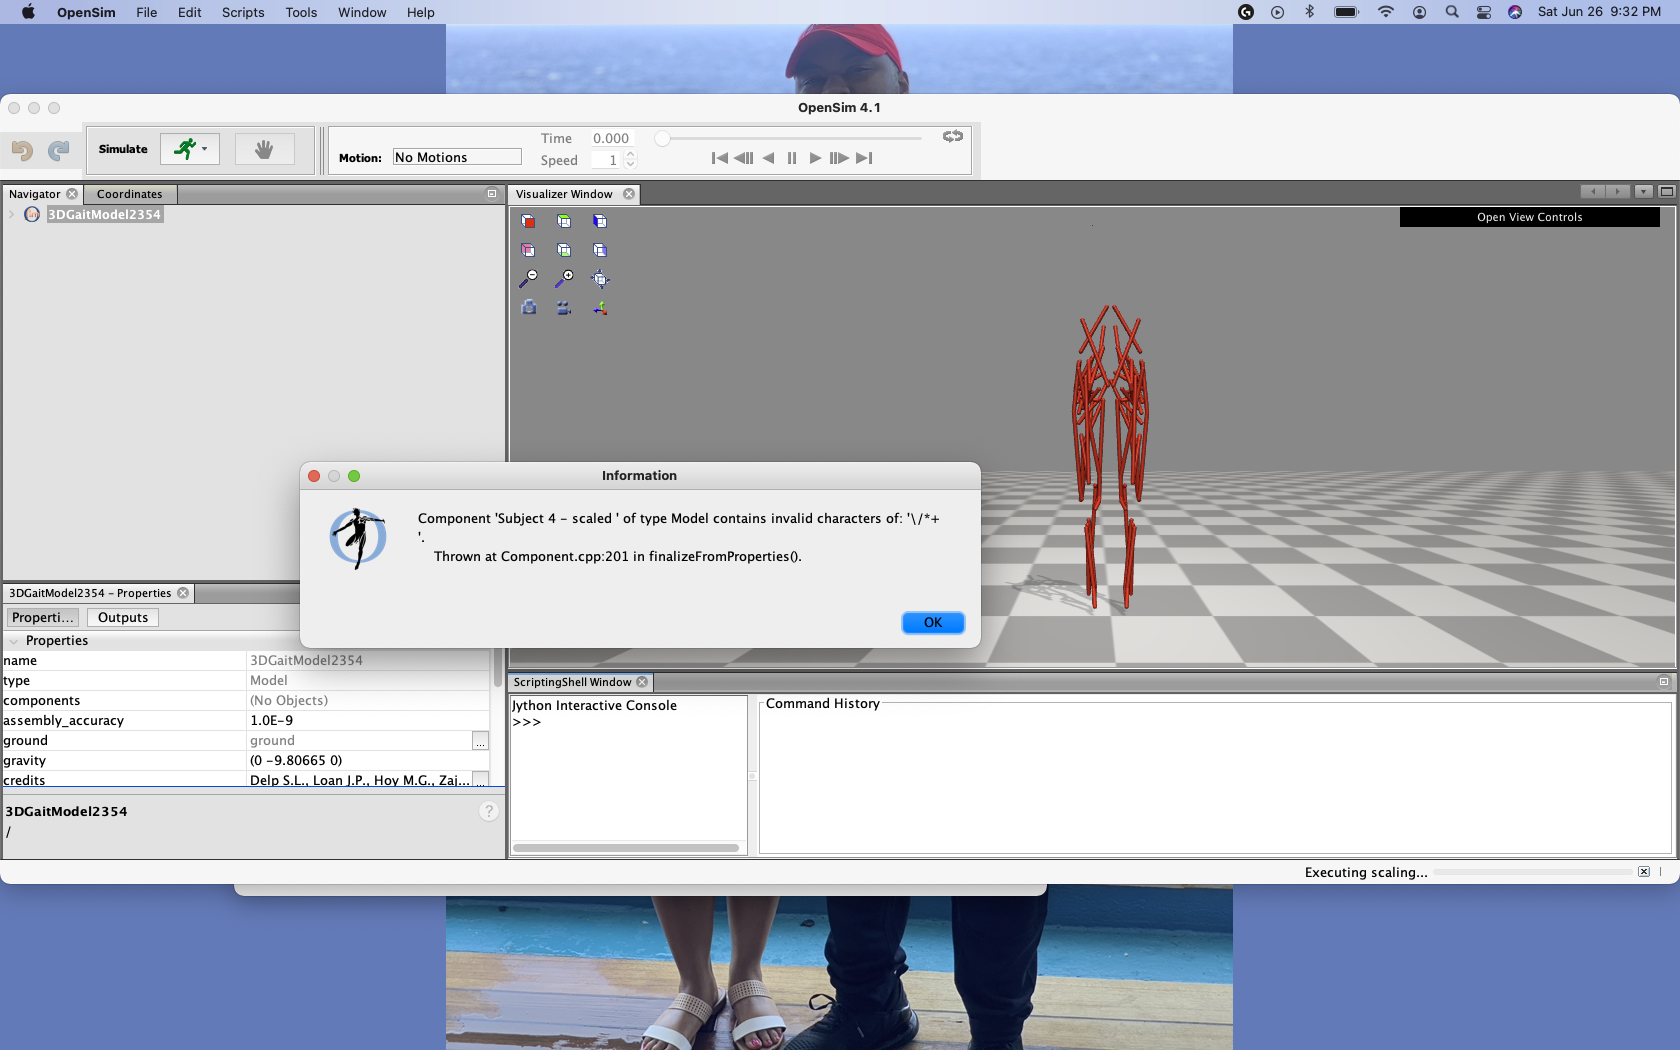Click the refit view cube icon
The width and height of the screenshot is (1680, 1050).
click(600, 279)
